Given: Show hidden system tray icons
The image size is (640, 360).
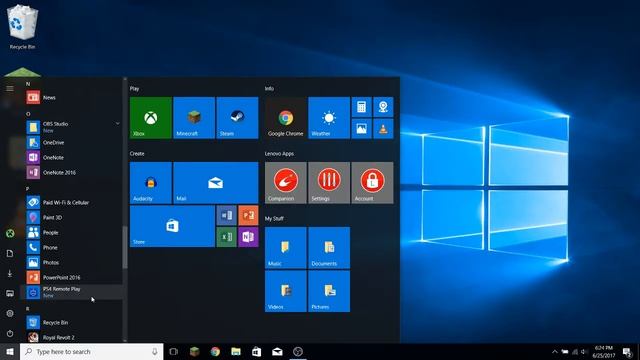Looking at the screenshot, I should pos(554,351).
